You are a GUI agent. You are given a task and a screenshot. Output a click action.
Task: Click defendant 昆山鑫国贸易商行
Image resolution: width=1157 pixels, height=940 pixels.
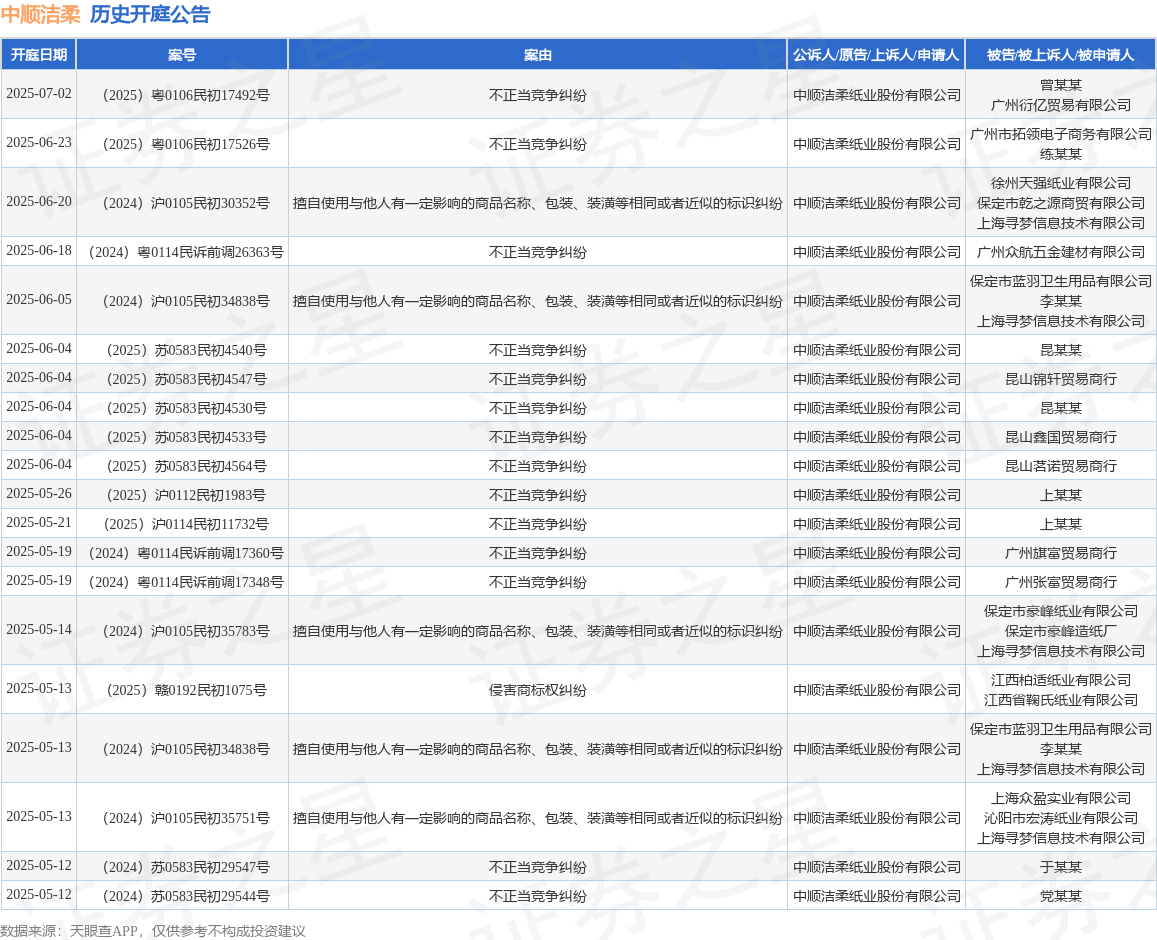coord(1060,437)
